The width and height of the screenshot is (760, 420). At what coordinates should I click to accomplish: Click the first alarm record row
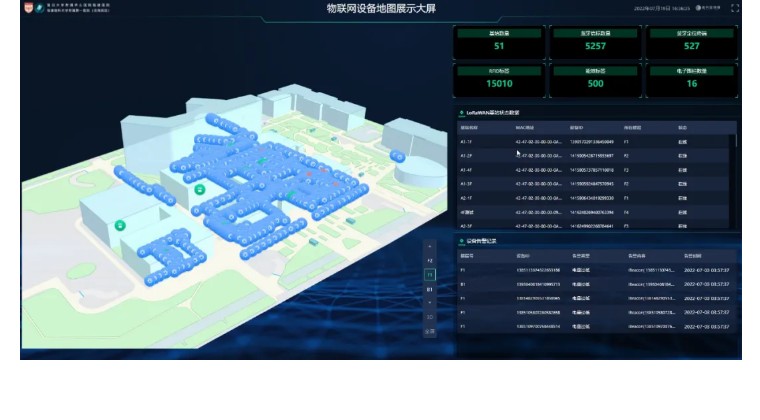click(596, 270)
